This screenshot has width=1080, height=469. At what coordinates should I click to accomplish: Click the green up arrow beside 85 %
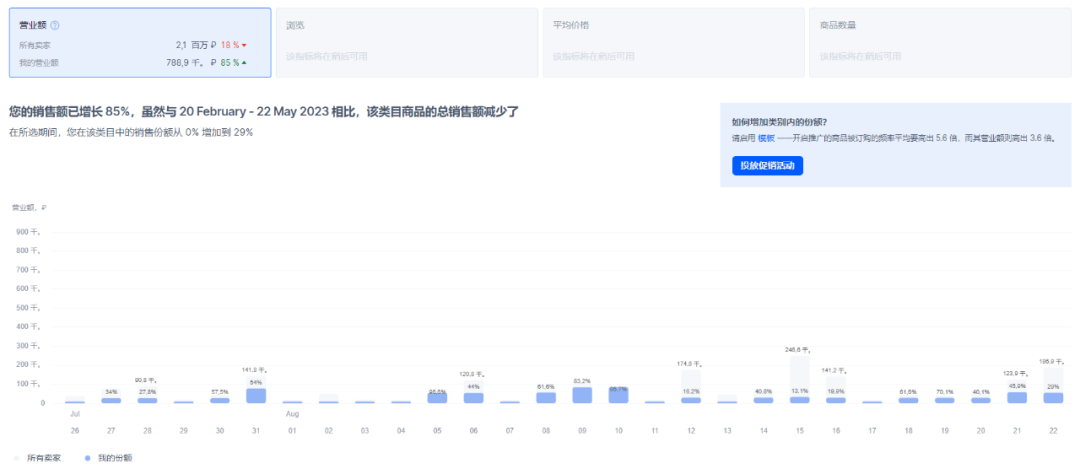[x=244, y=63]
